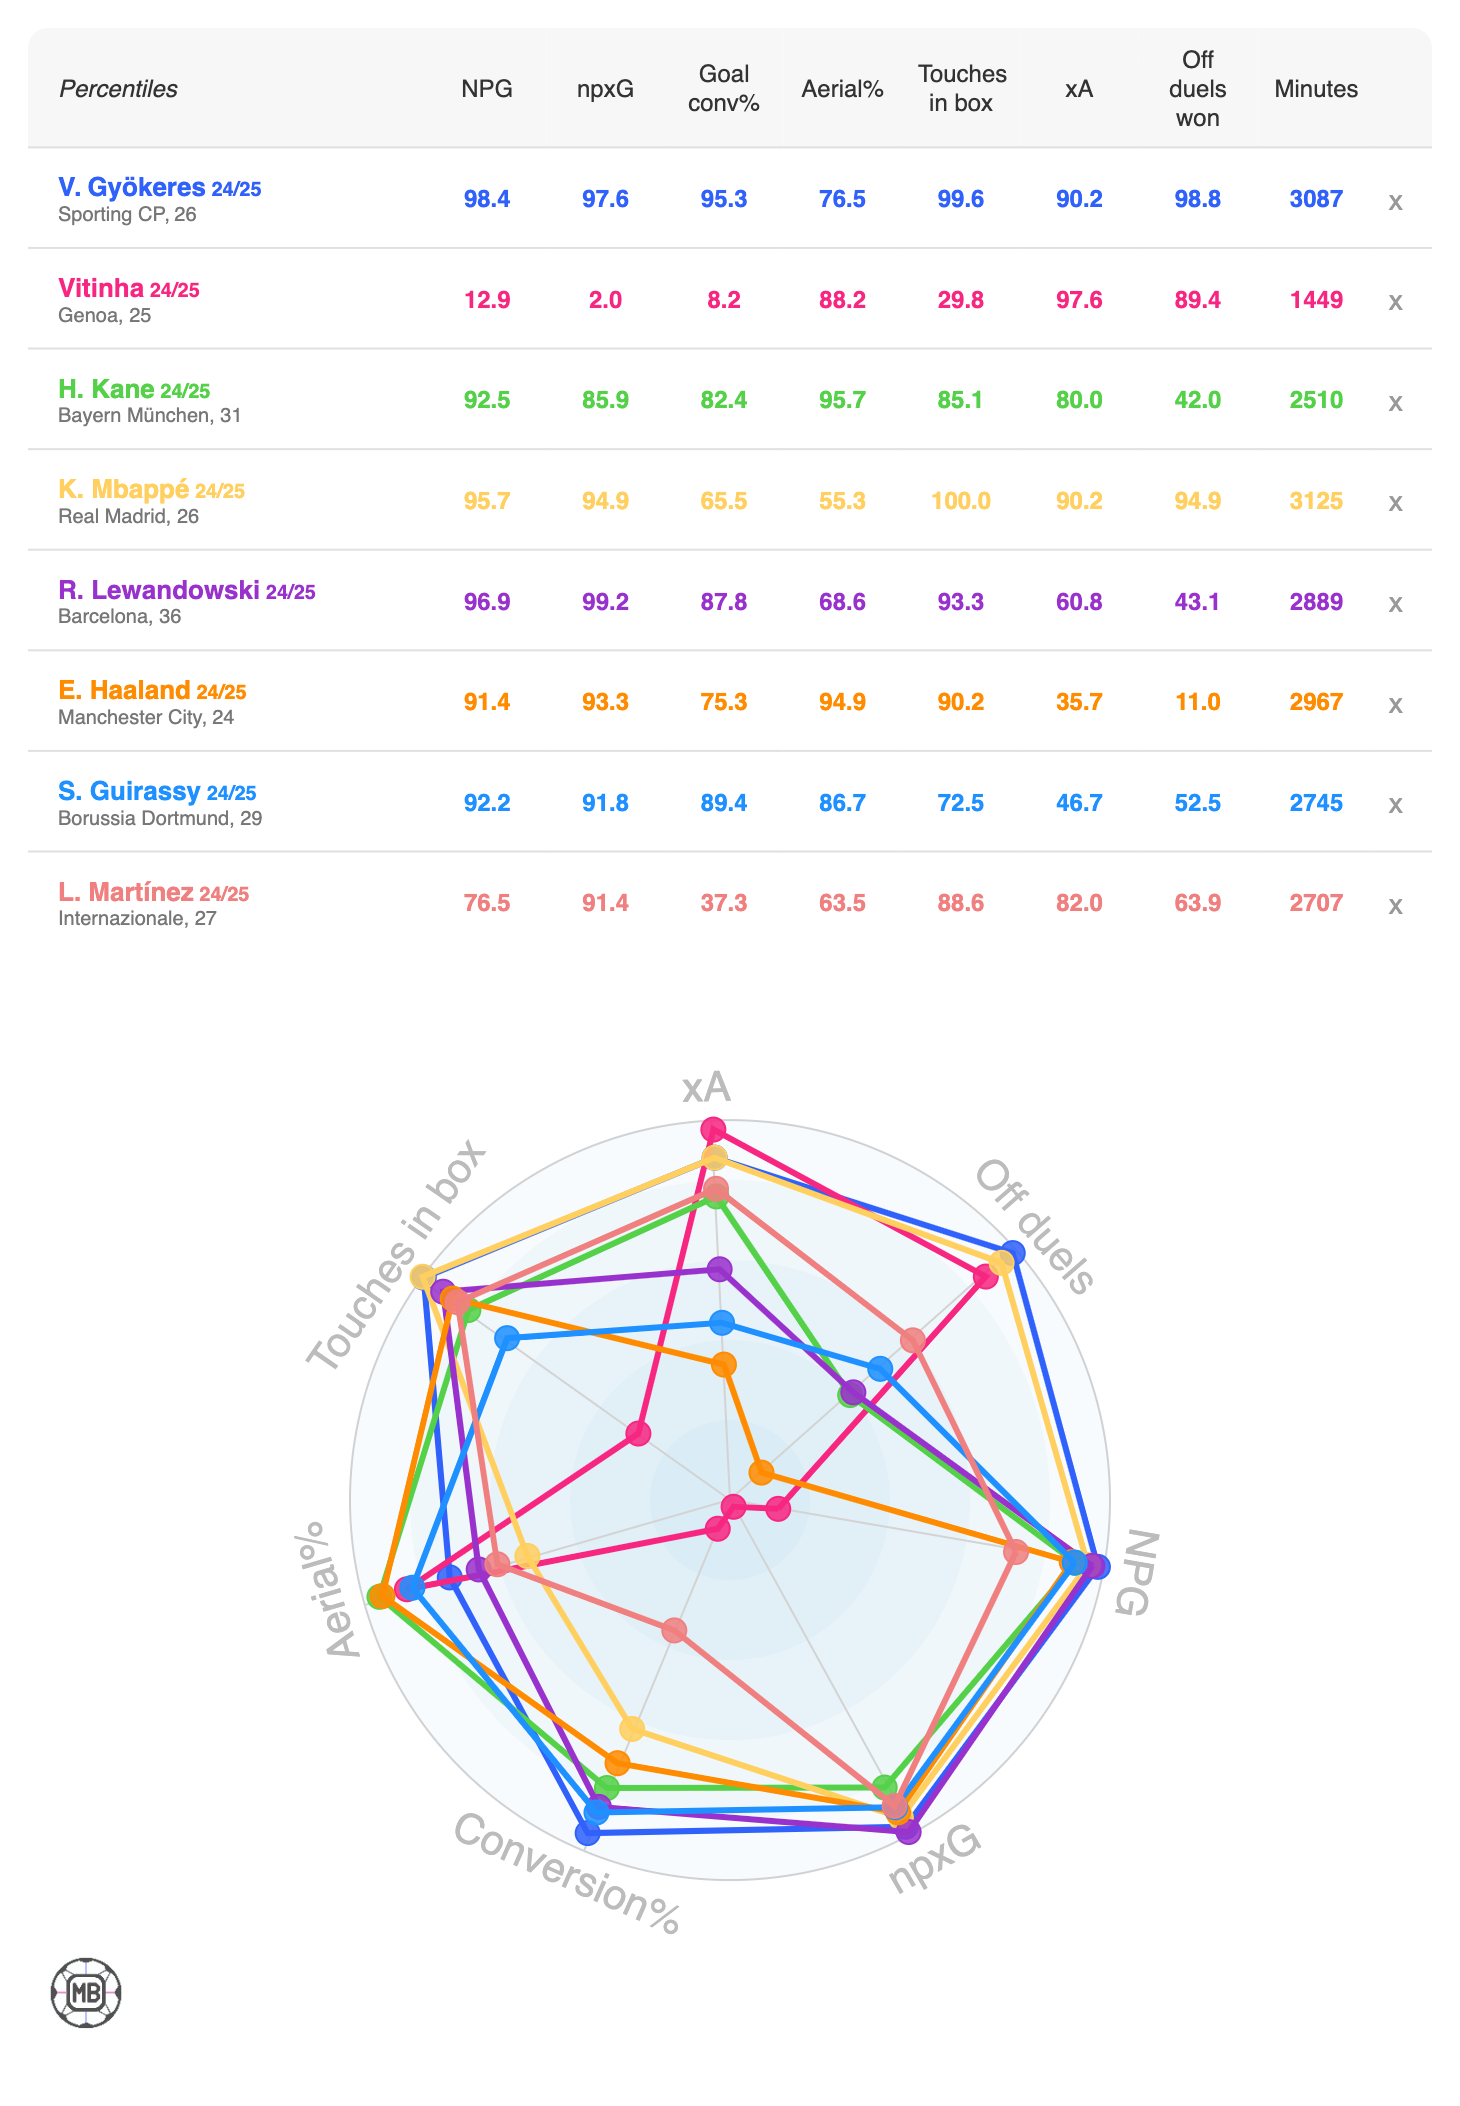
Task: Click the Touches in box column header
Action: click(961, 89)
